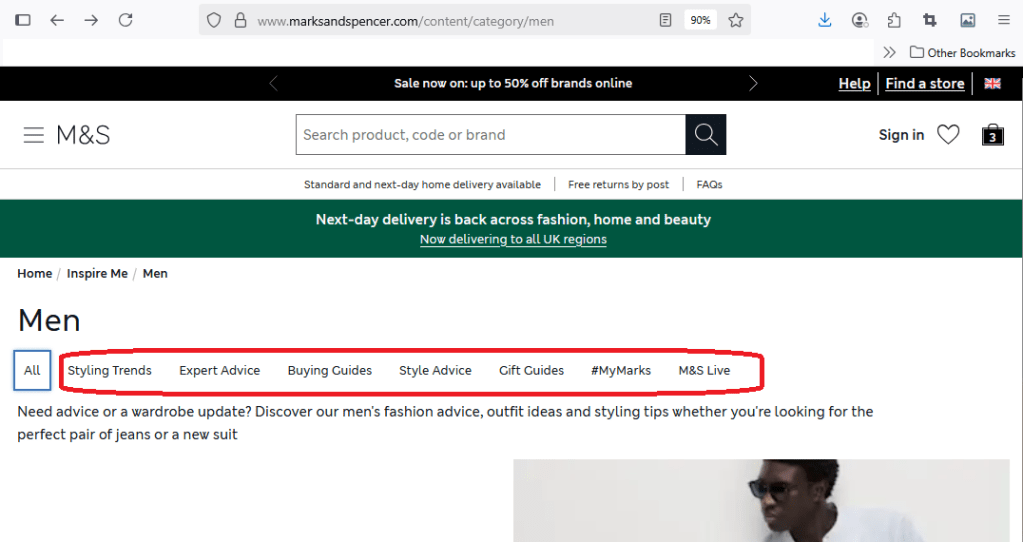Open Now delivering to all UK regions link
1023x542 pixels.
coord(513,240)
